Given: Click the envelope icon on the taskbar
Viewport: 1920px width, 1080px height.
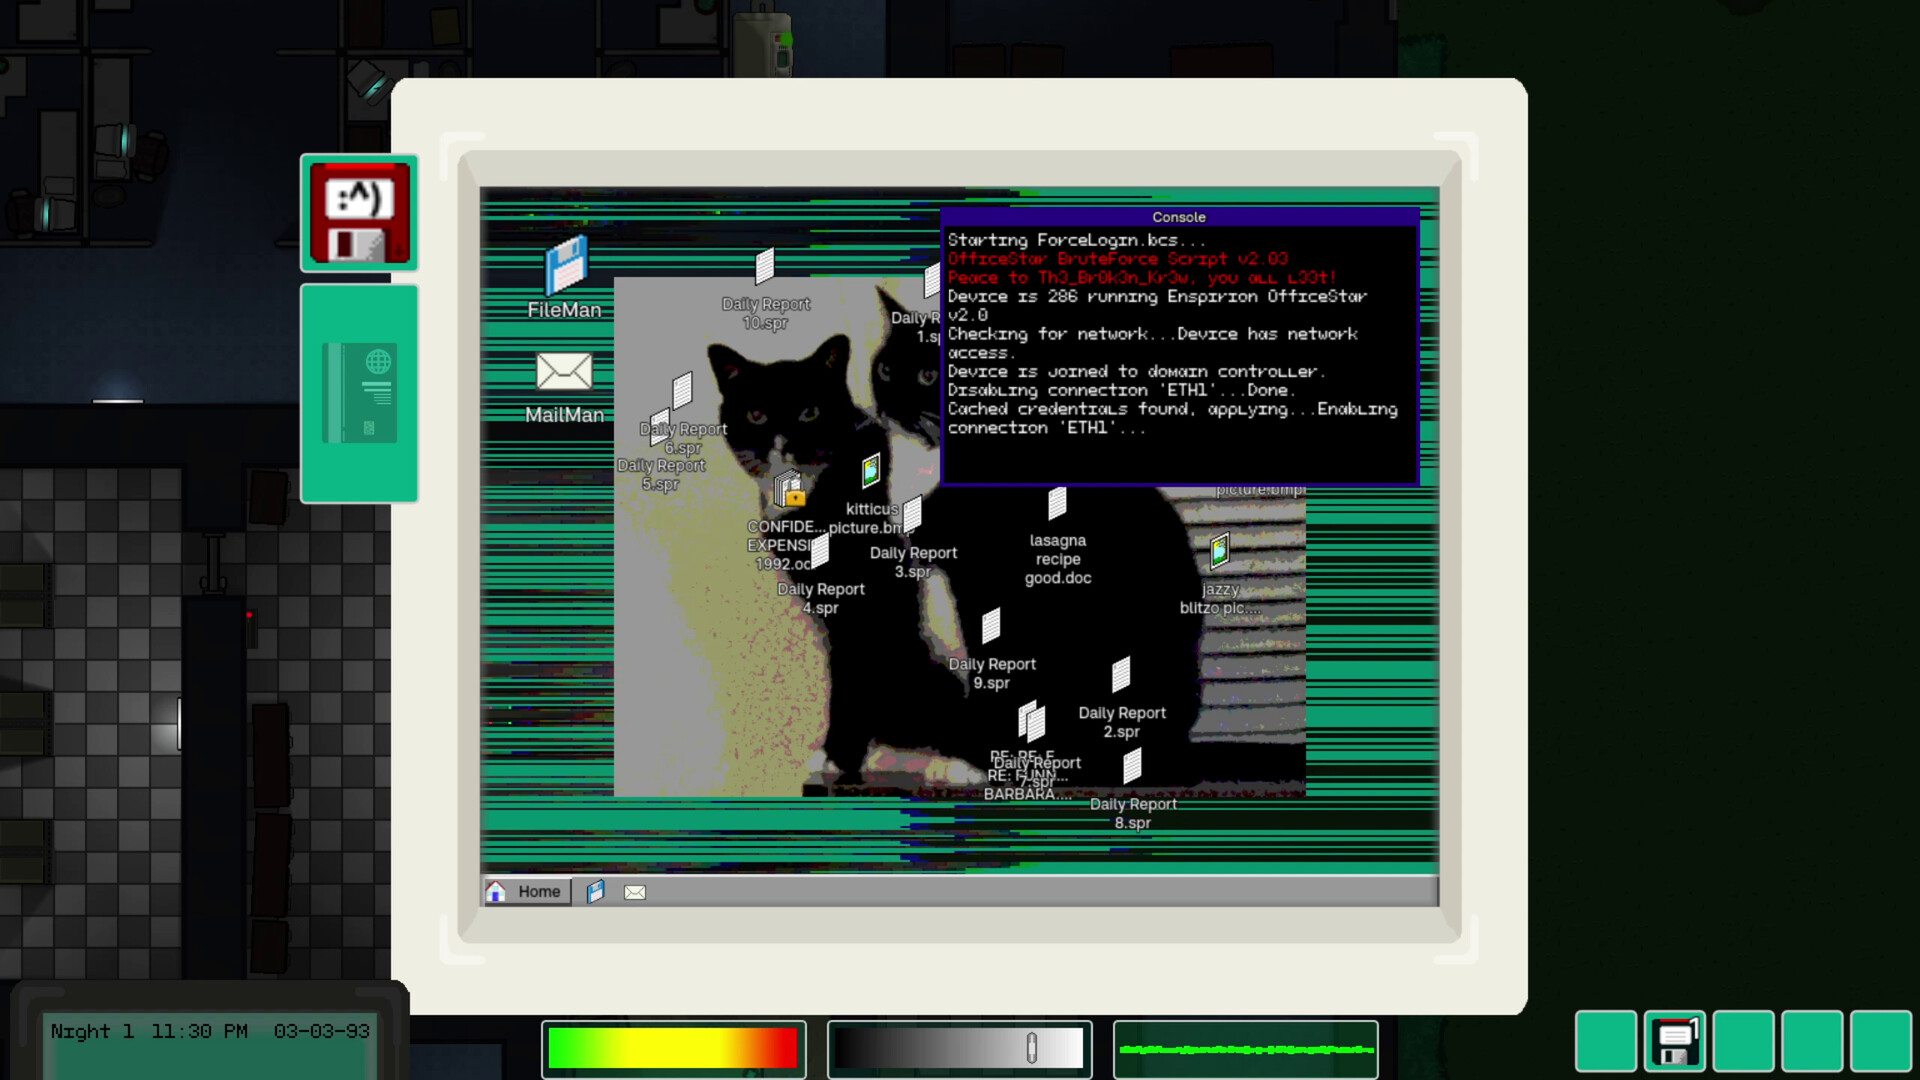Looking at the screenshot, I should coord(633,891).
